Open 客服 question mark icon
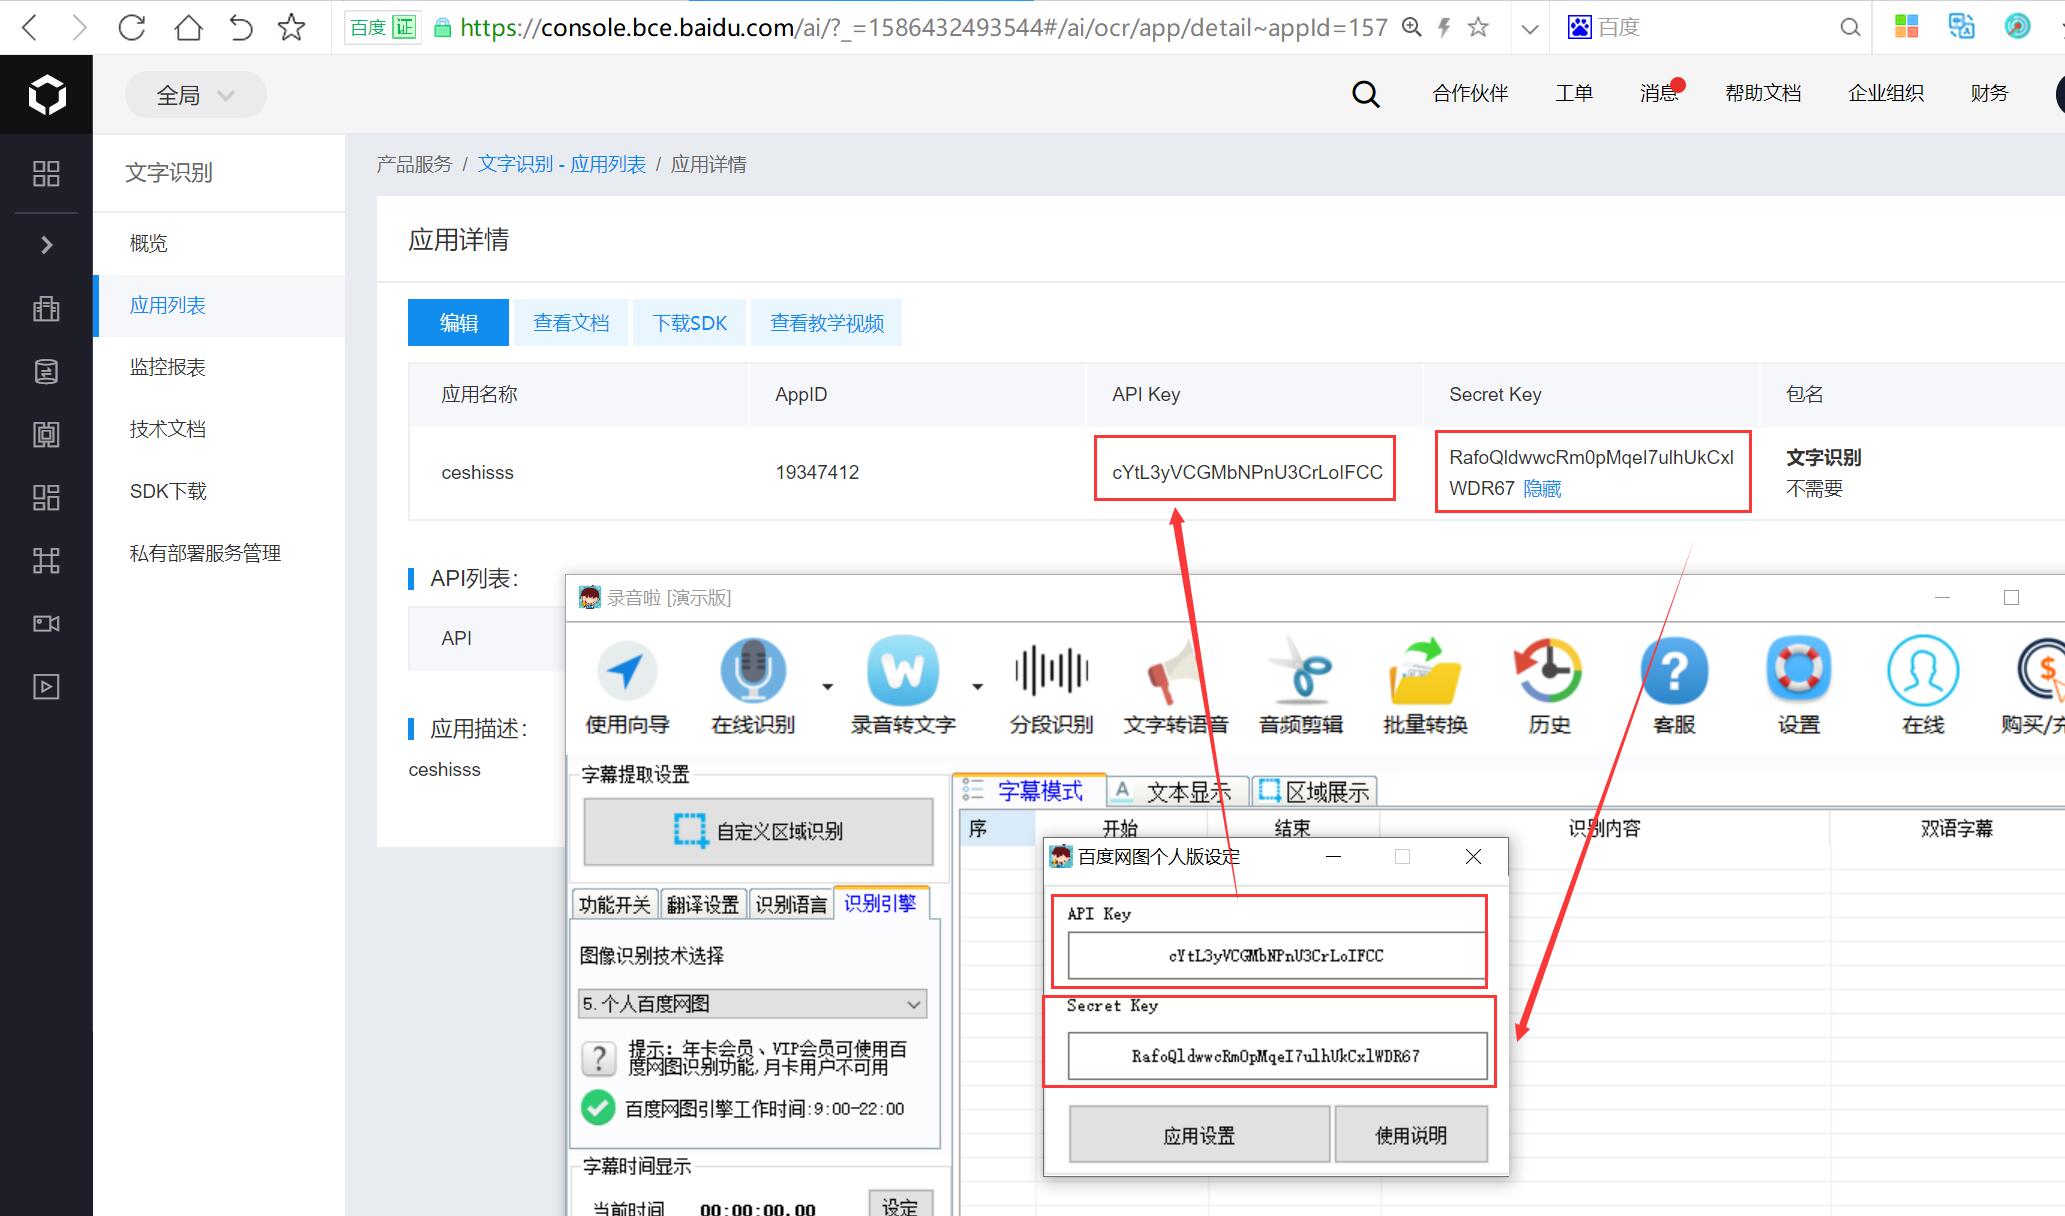This screenshot has width=2065, height=1216. point(1674,671)
